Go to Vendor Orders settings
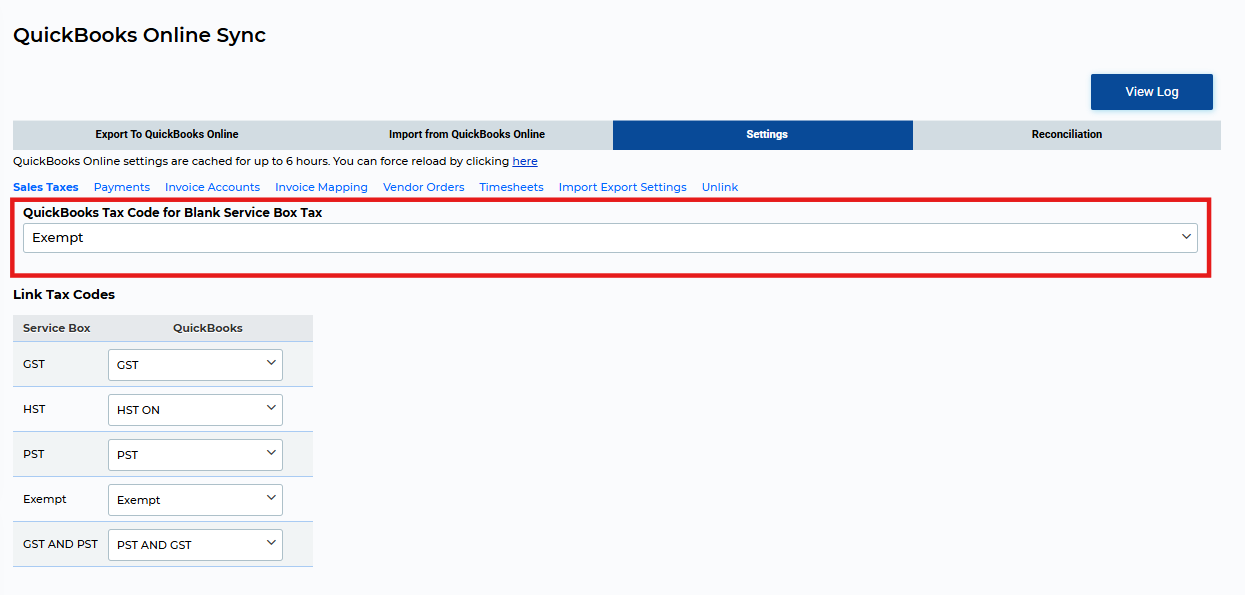This screenshot has height=595, width=1245. tap(424, 187)
